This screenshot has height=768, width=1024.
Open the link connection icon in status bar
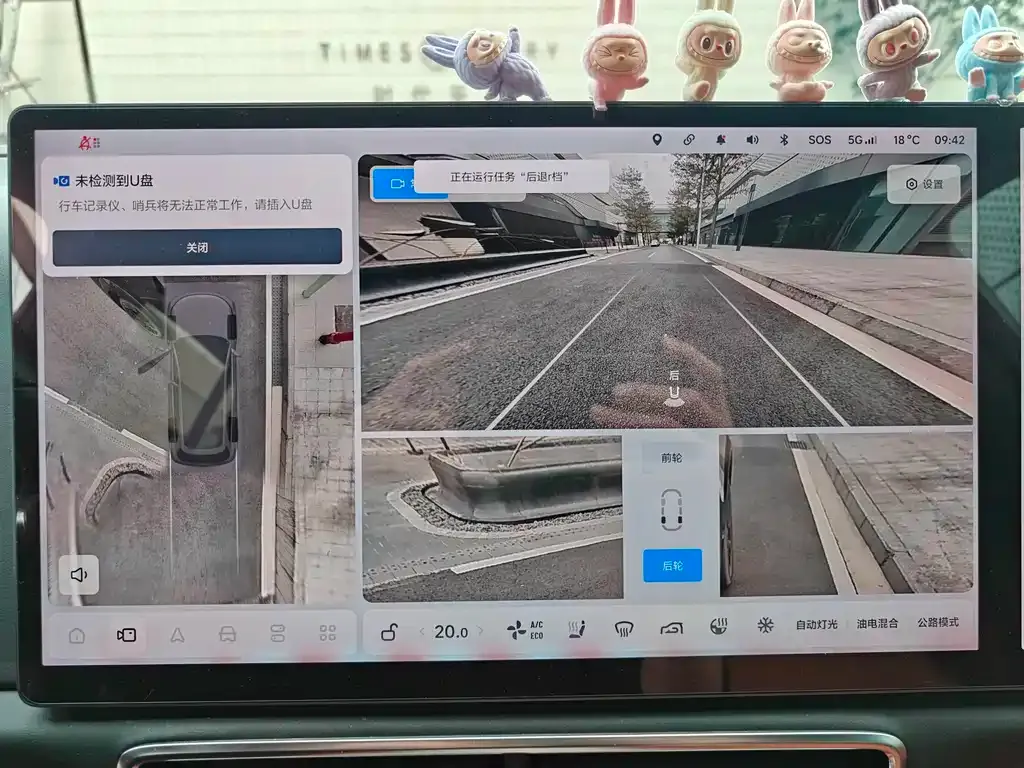click(689, 140)
